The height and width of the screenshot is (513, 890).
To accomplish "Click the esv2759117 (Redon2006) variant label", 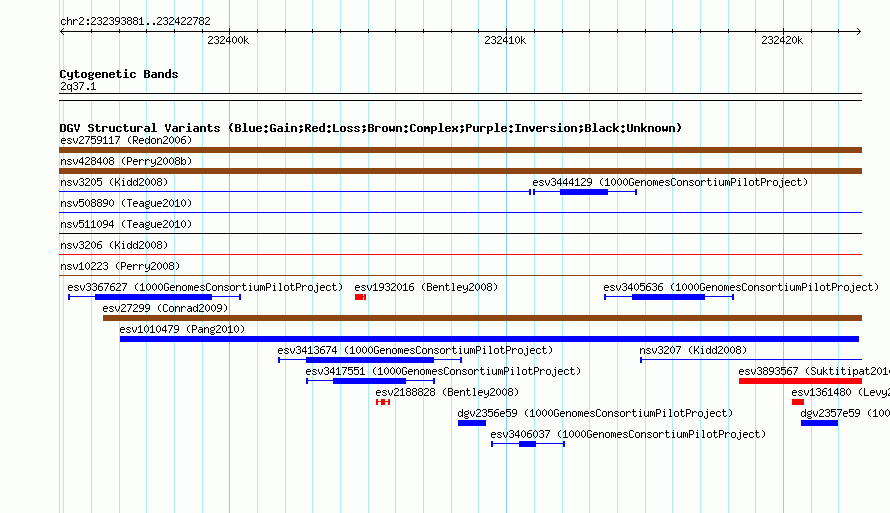I will (x=126, y=140).
